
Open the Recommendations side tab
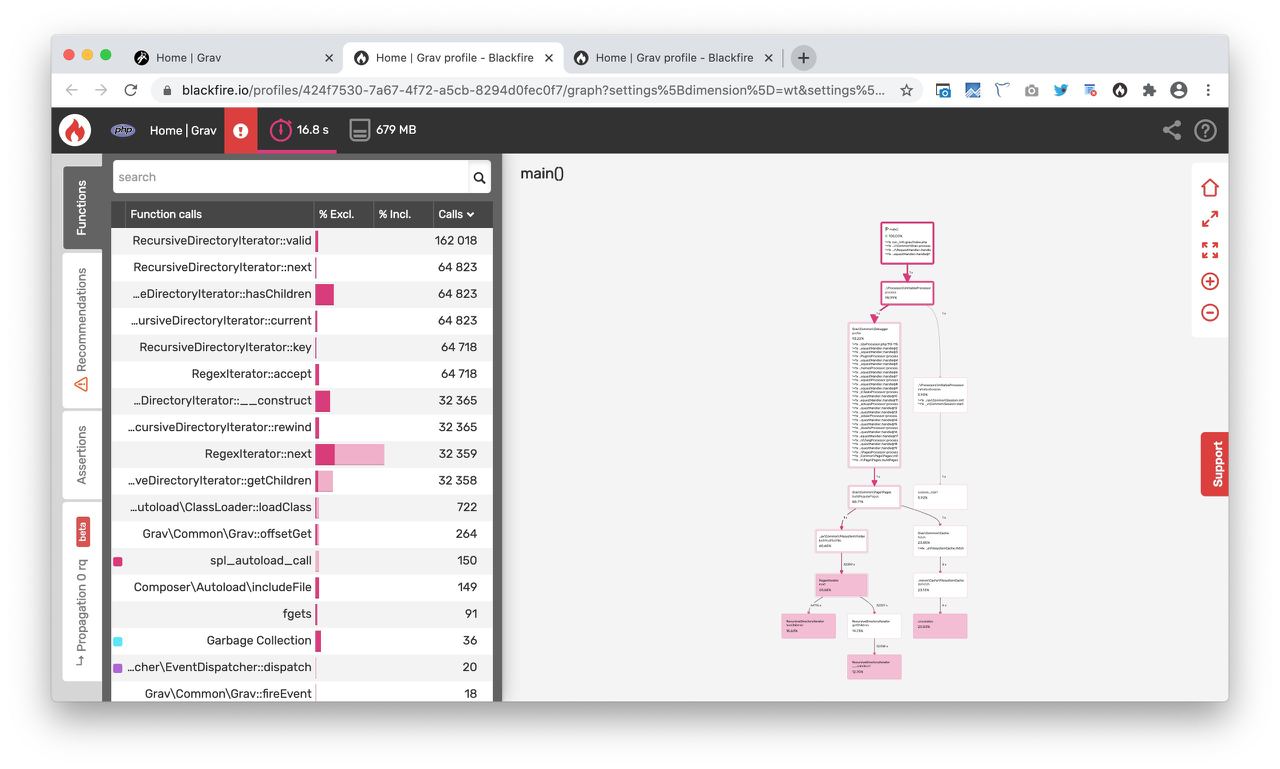pos(82,330)
